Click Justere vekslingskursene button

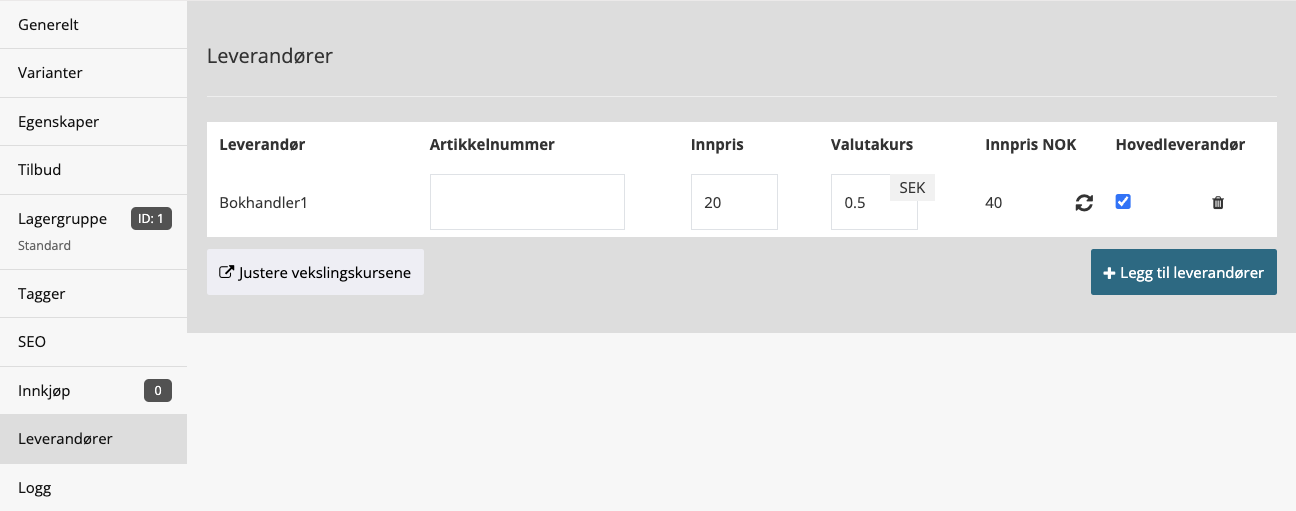[315, 272]
